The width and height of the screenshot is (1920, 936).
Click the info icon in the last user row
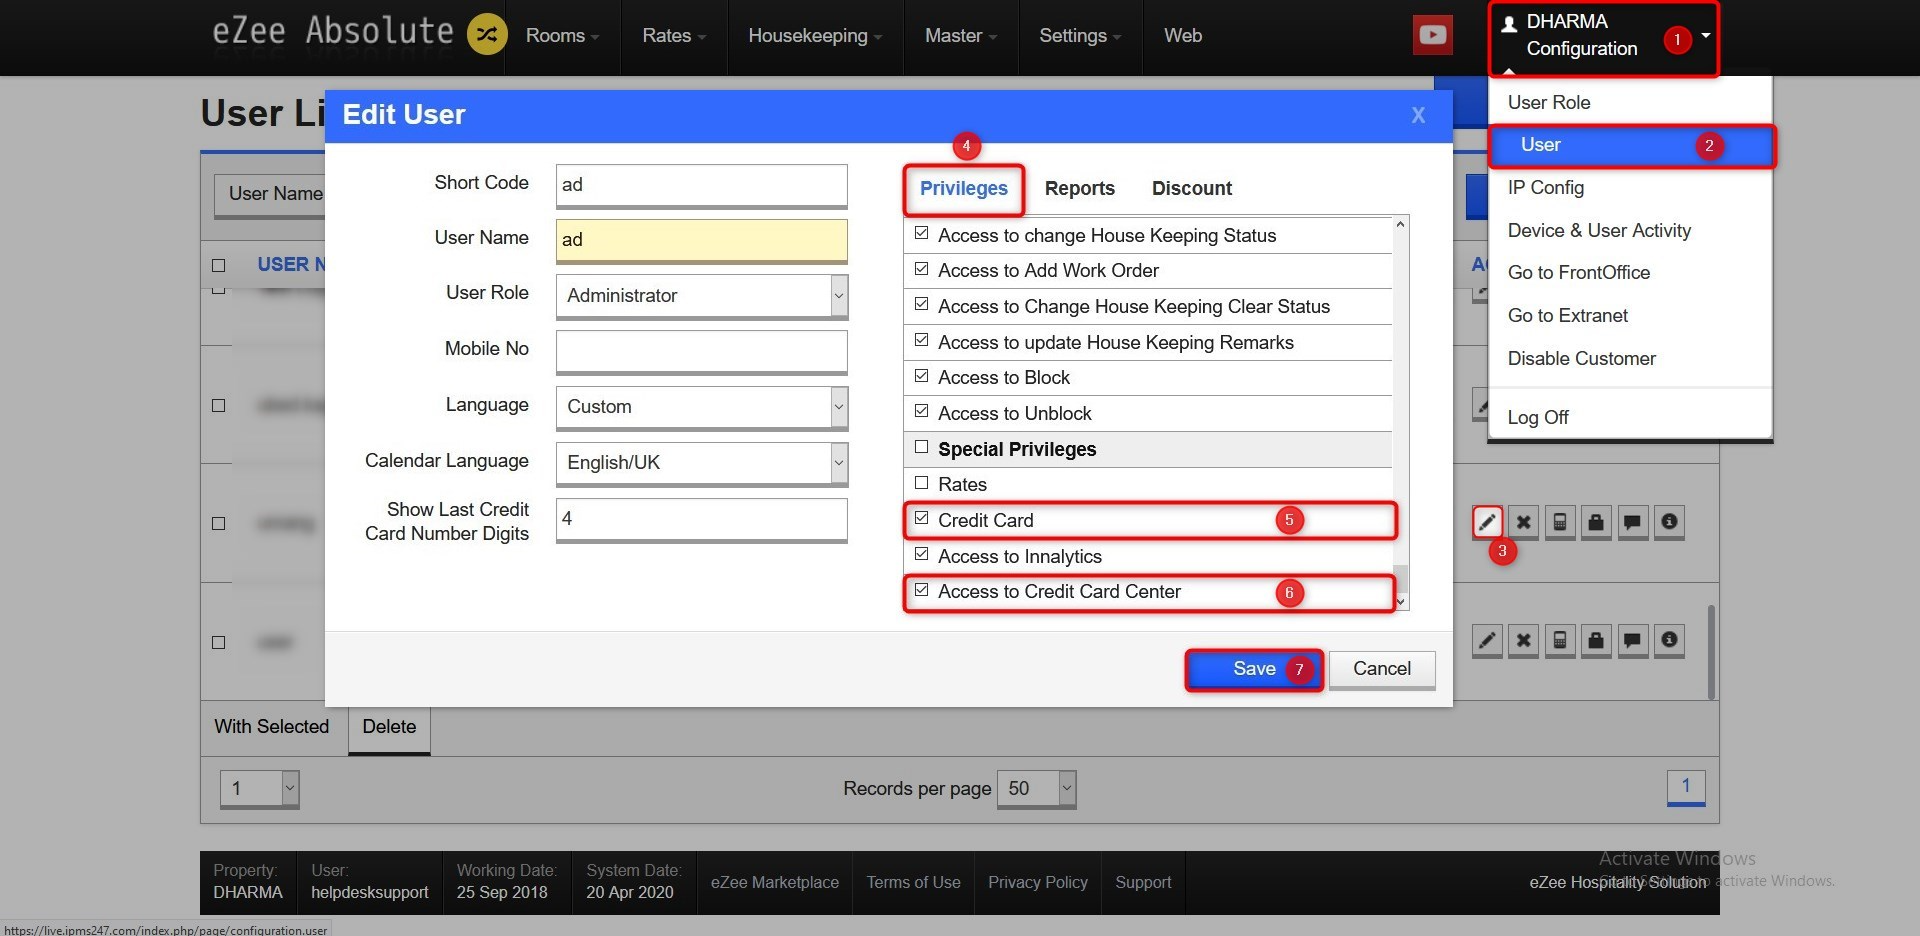pos(1669,640)
